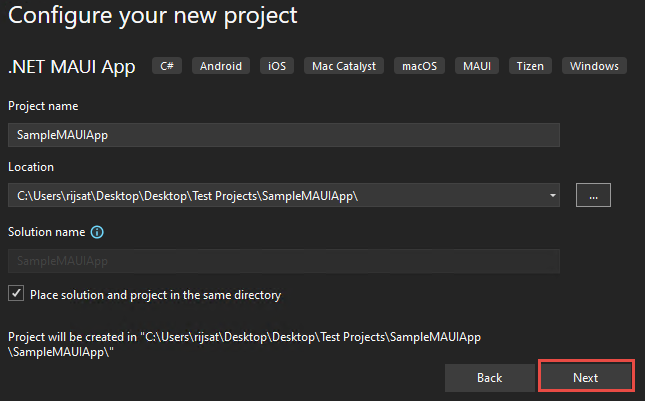Go Back to previous step
This screenshot has height=401, width=645.
[x=490, y=378]
